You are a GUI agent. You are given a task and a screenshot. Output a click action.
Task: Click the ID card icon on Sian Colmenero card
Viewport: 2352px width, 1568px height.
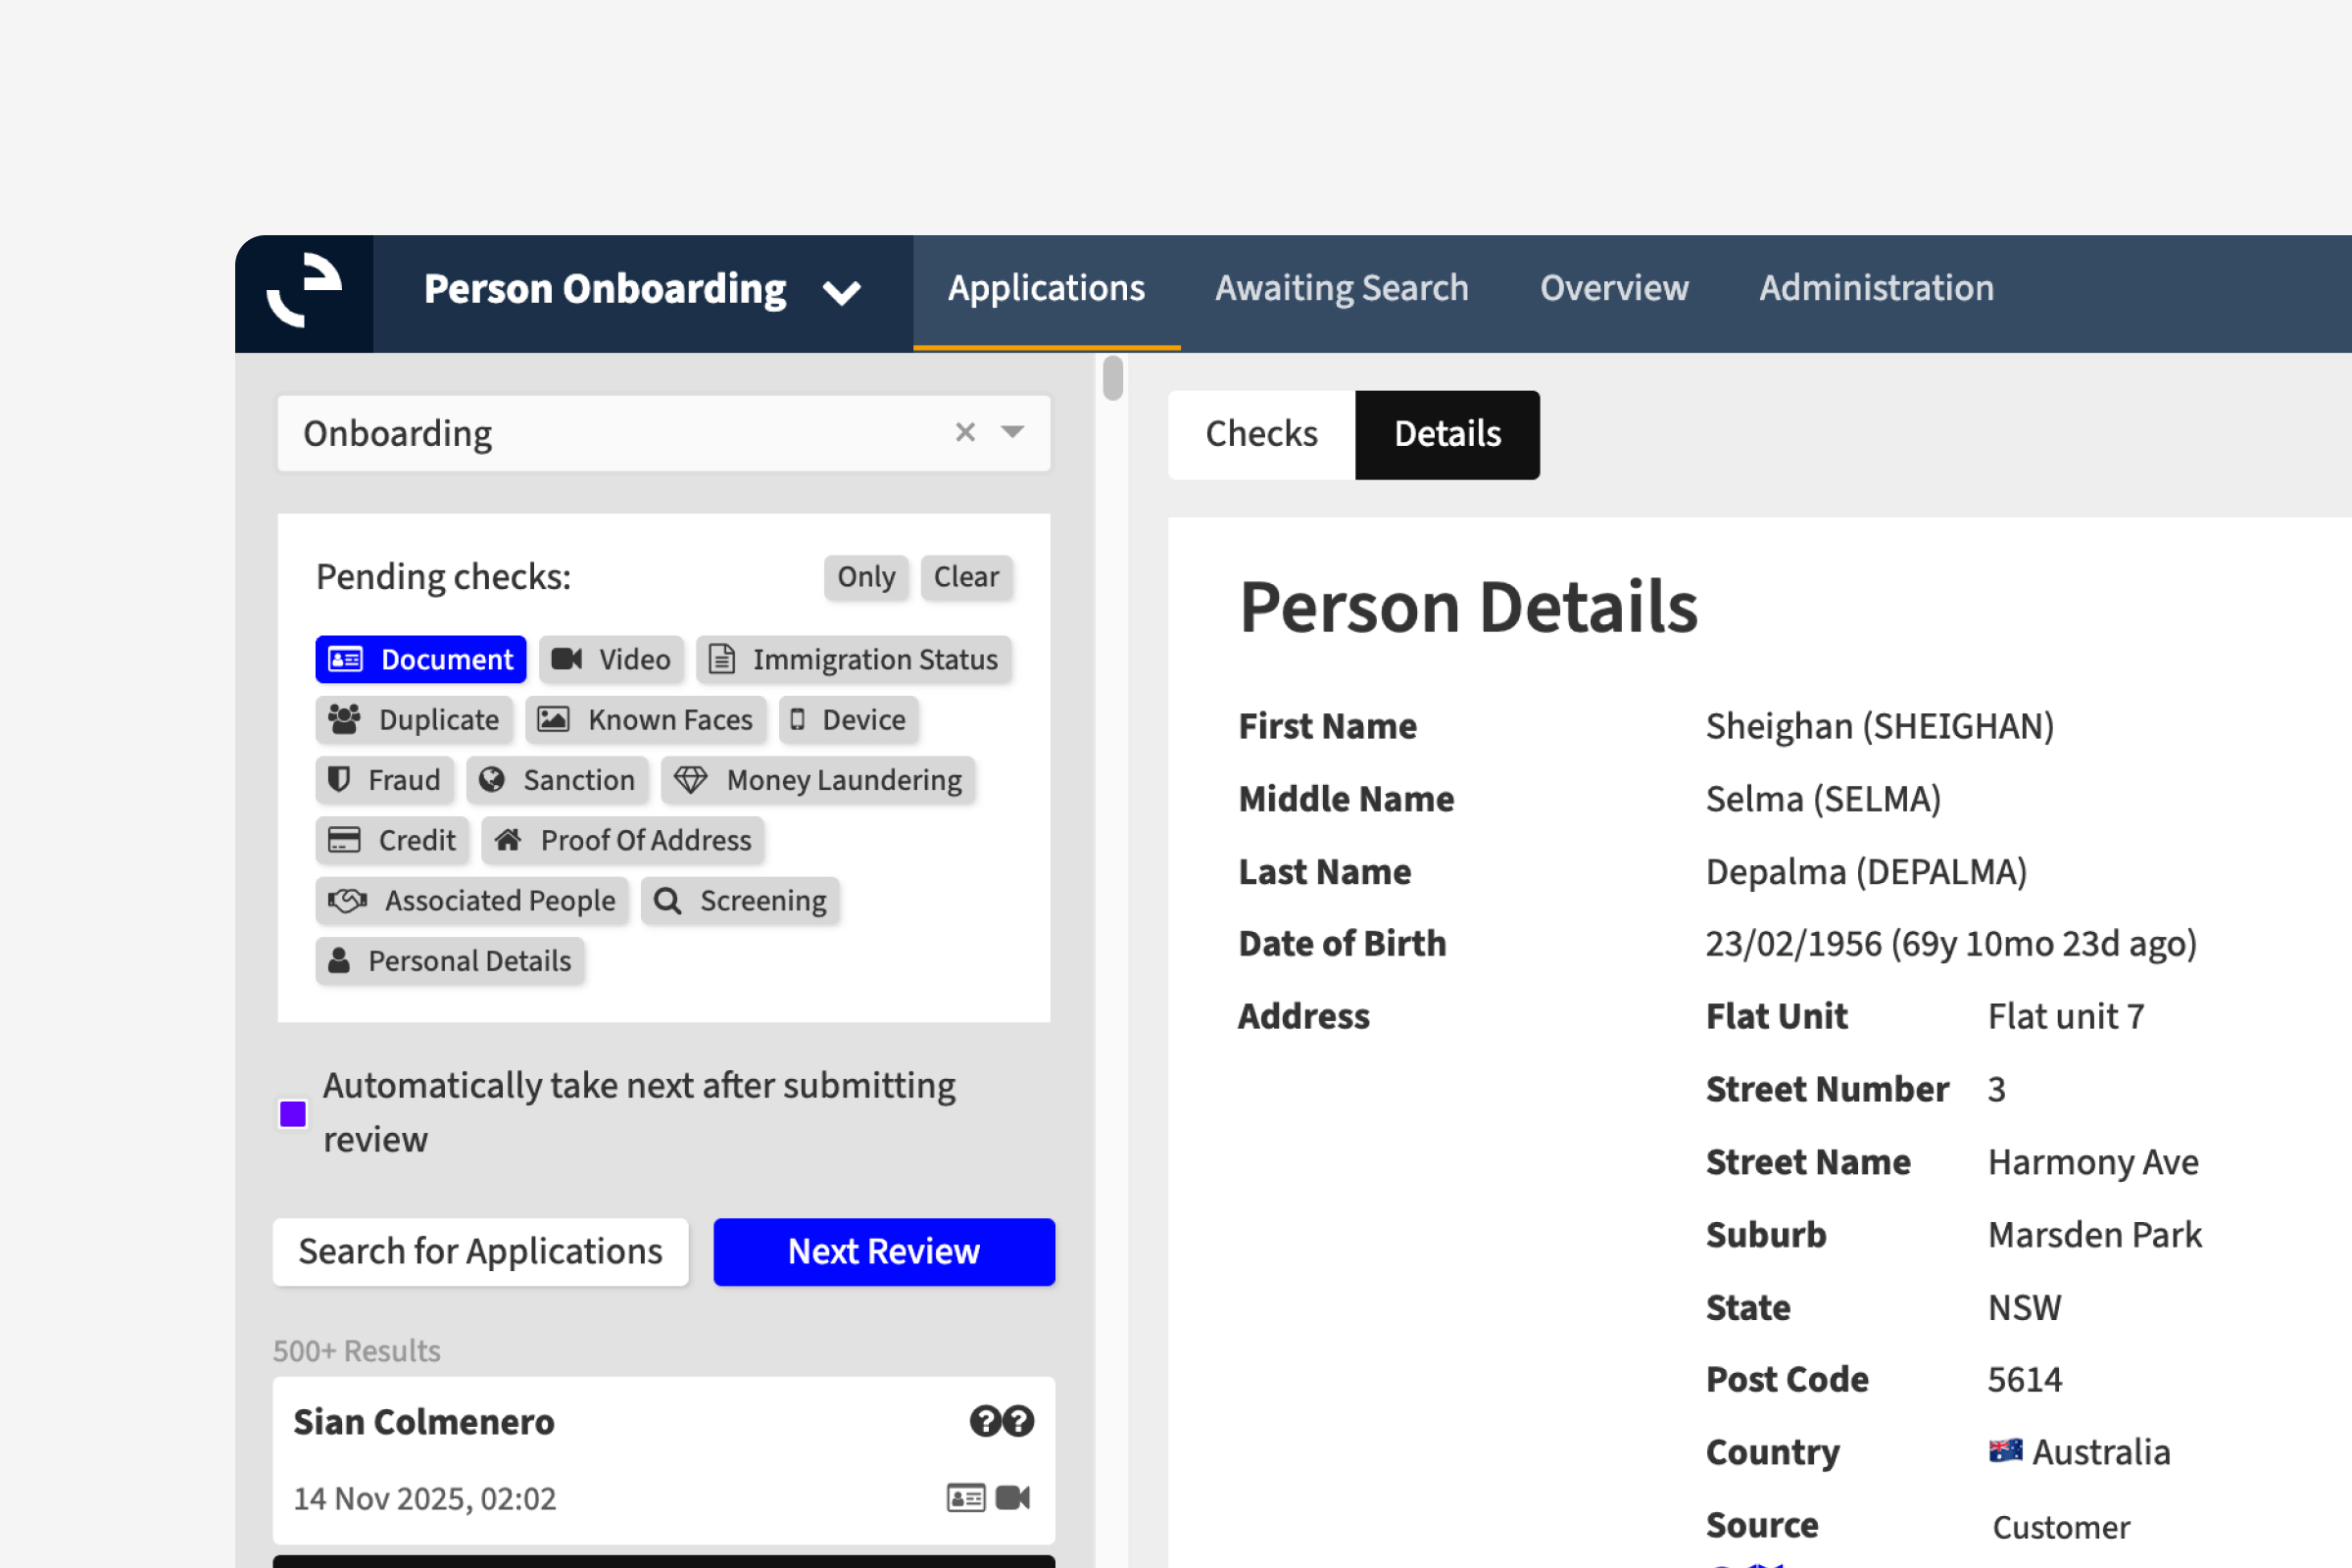click(965, 1497)
